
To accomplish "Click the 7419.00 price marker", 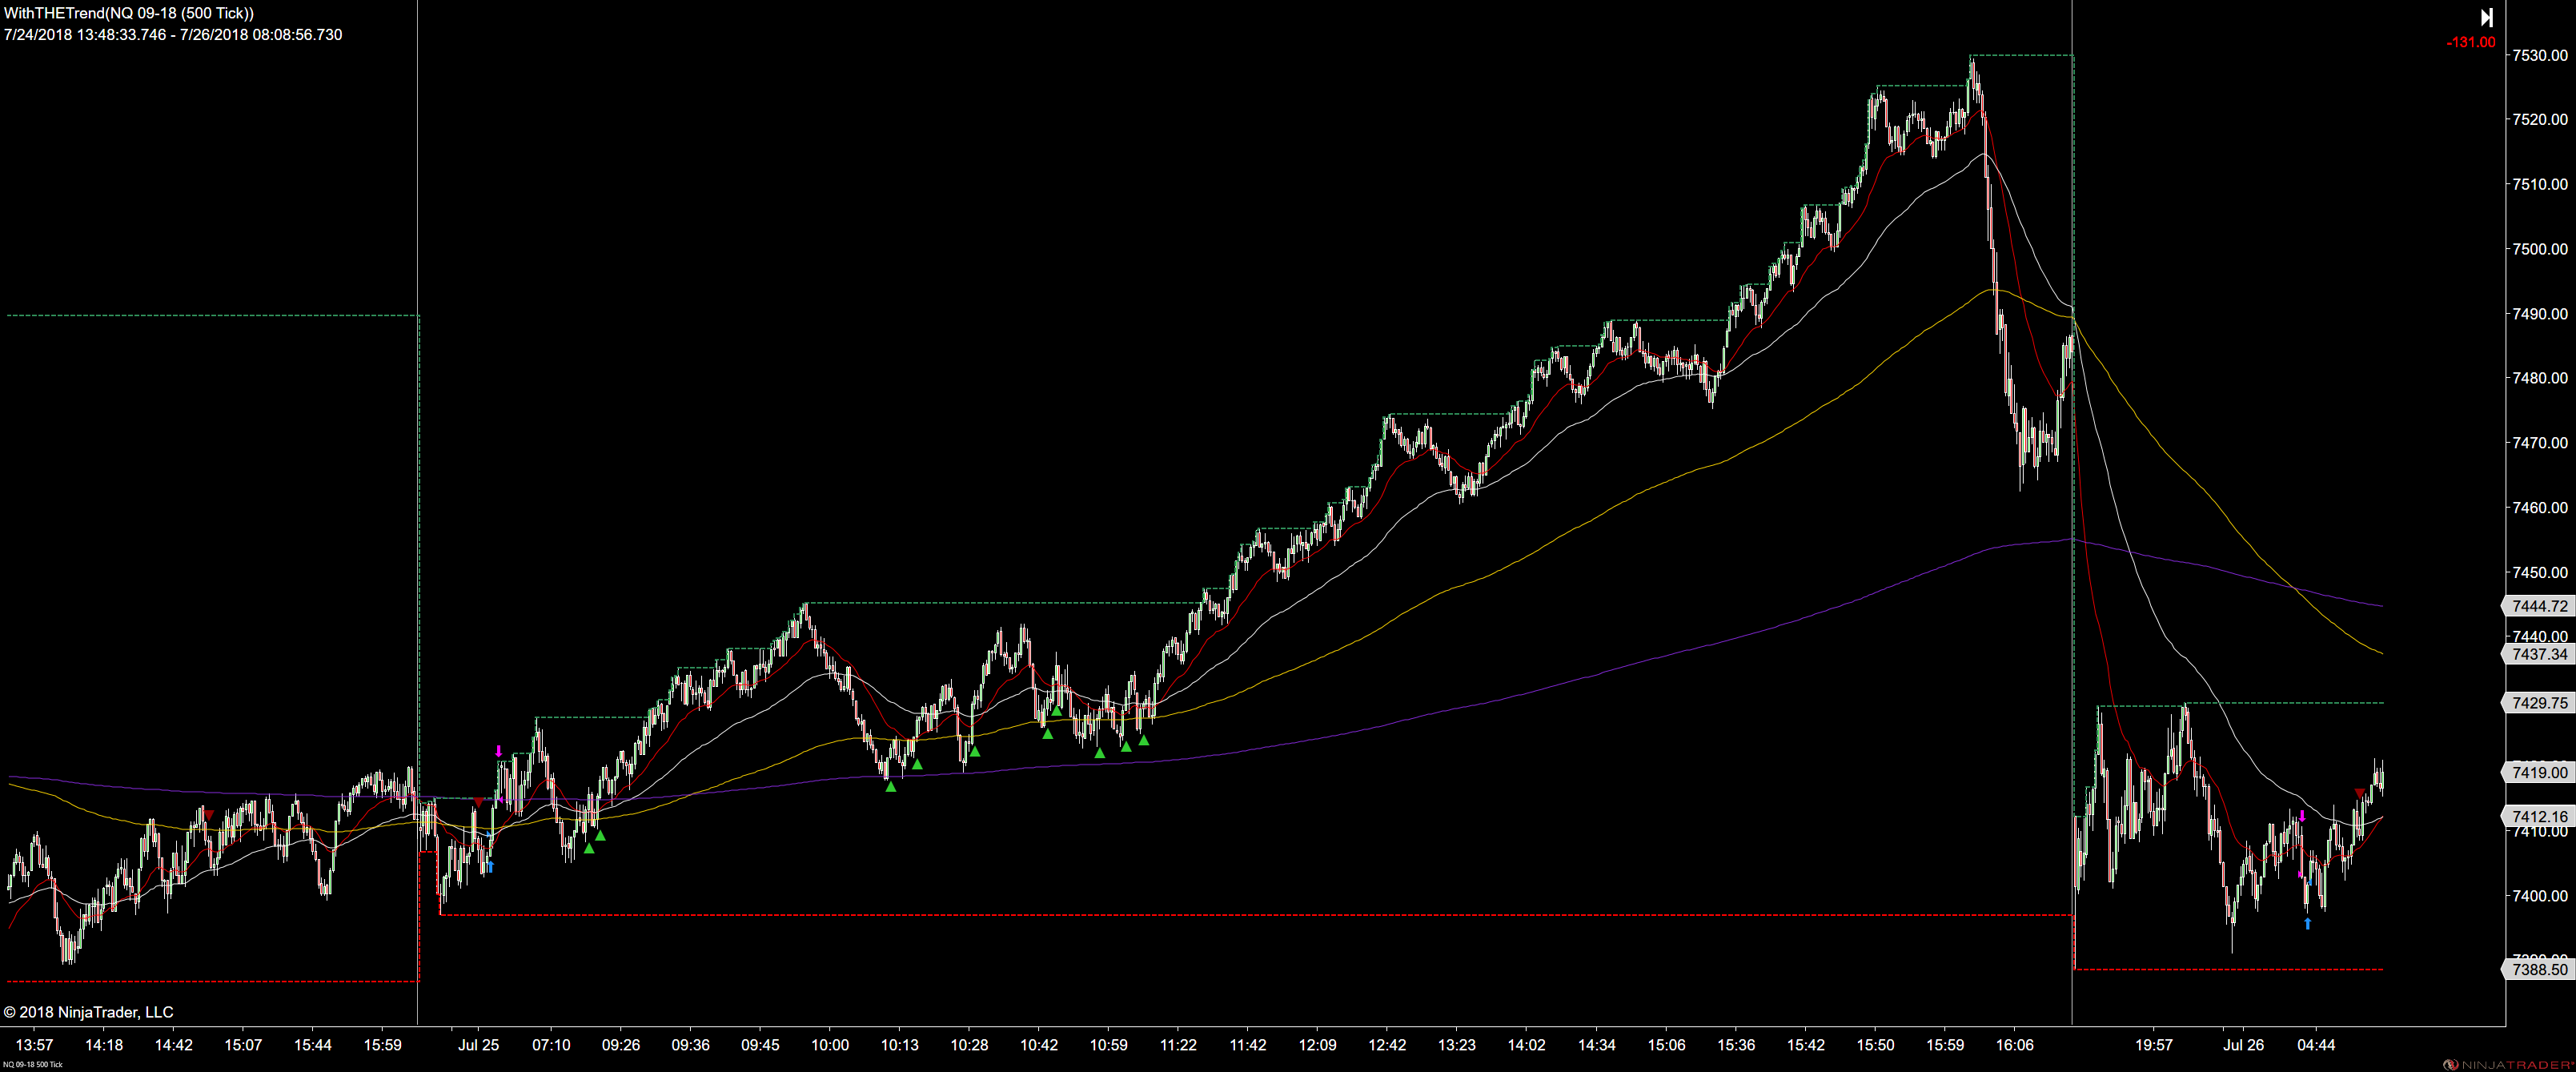I will pos(2538,772).
